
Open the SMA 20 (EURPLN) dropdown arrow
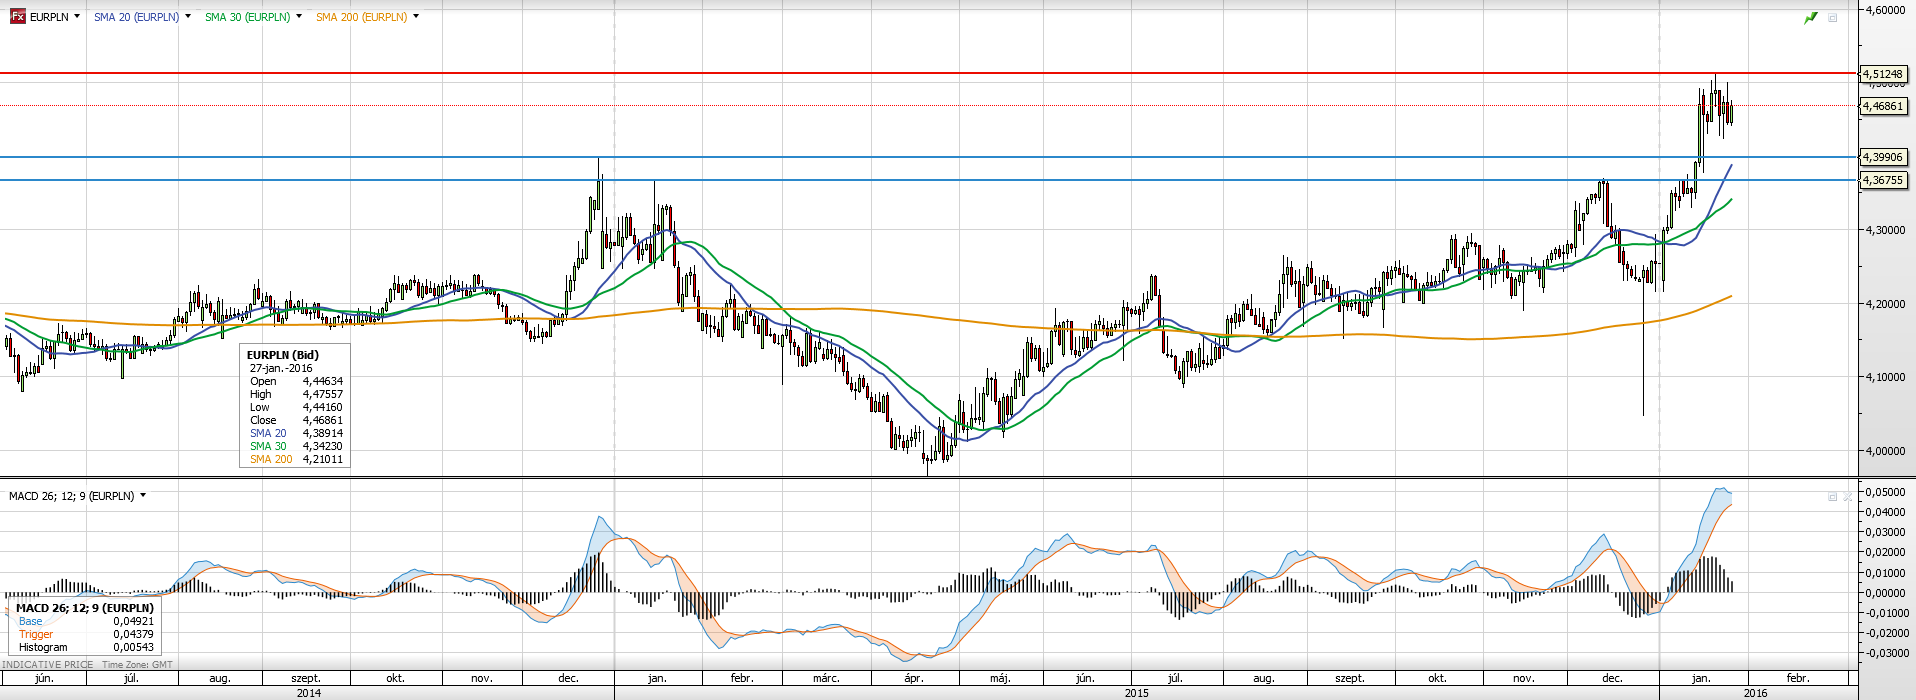point(188,17)
